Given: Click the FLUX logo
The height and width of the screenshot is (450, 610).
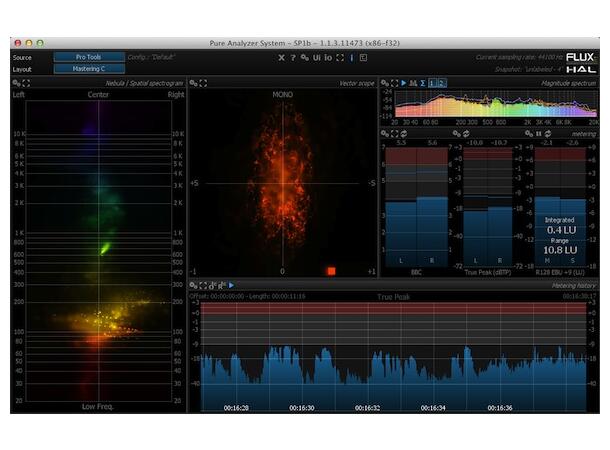Looking at the screenshot, I should click(580, 58).
